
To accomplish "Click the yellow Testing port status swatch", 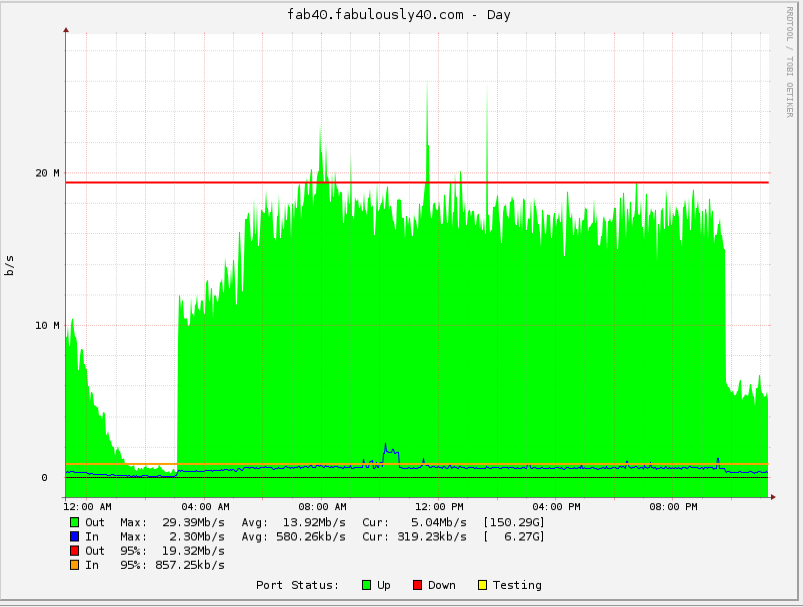I will point(482,585).
